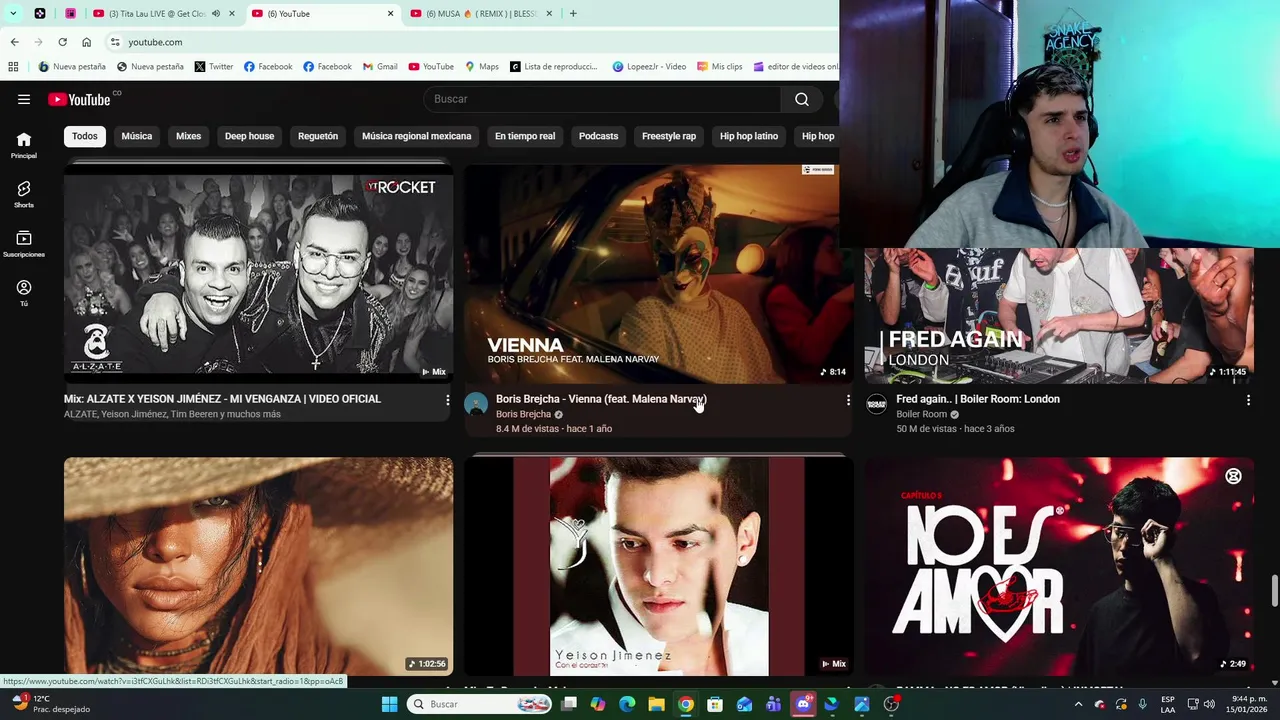
Task: Open options menu for Fred again Boiler Room video
Action: [x=1248, y=400]
